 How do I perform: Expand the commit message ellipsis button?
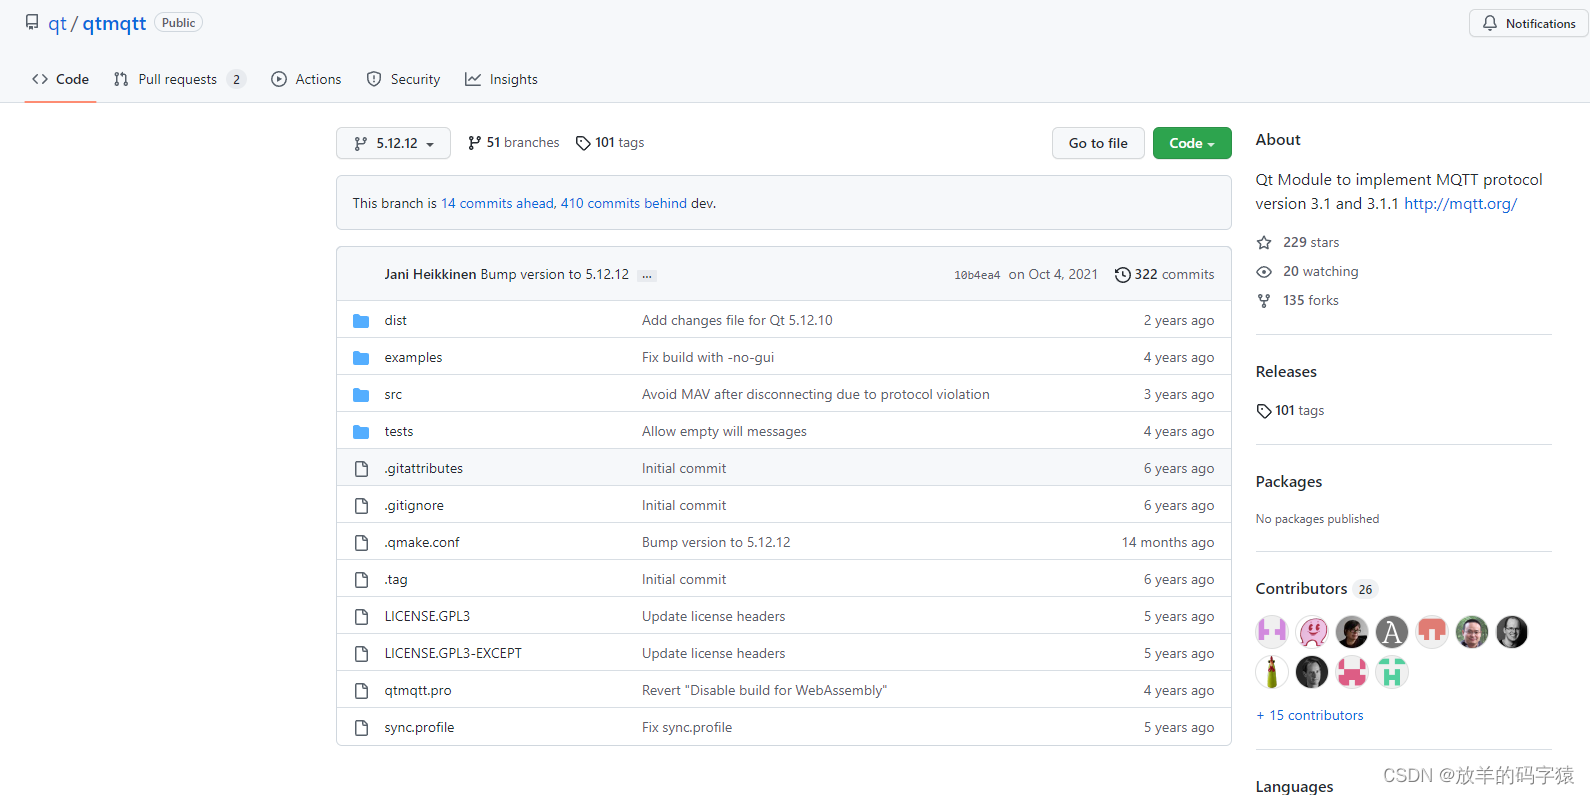tap(647, 275)
